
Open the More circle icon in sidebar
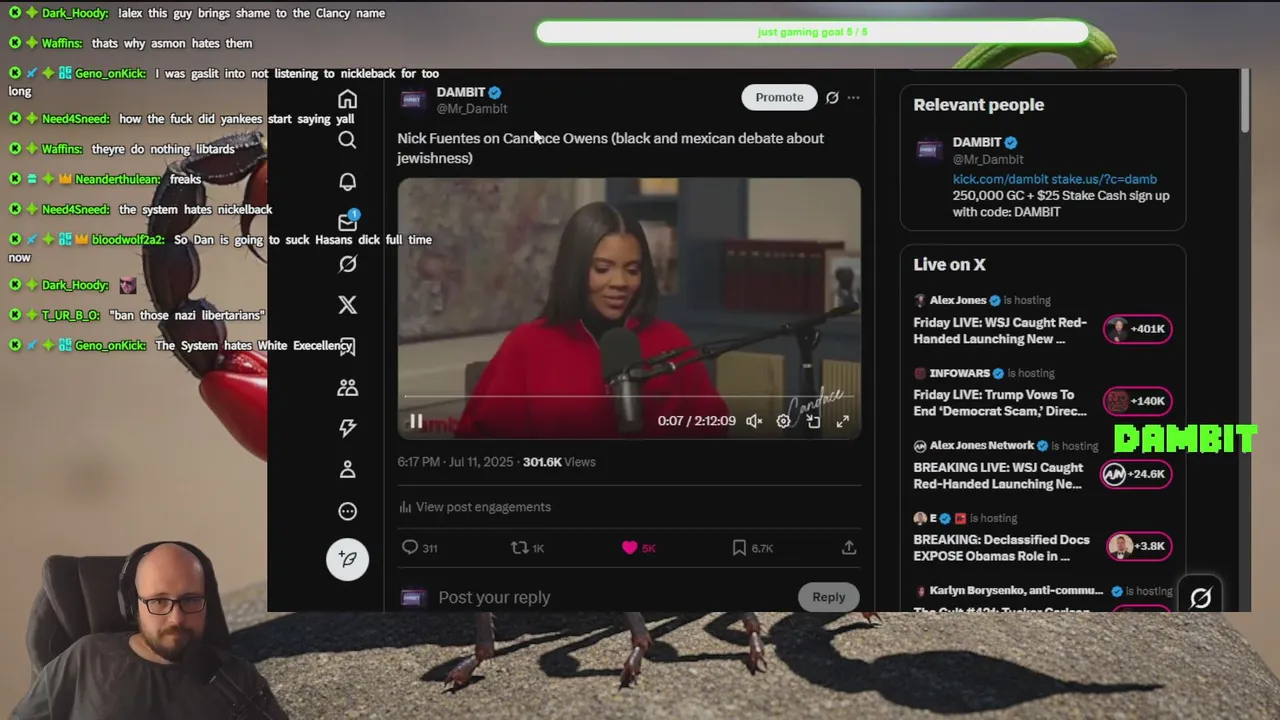347,511
